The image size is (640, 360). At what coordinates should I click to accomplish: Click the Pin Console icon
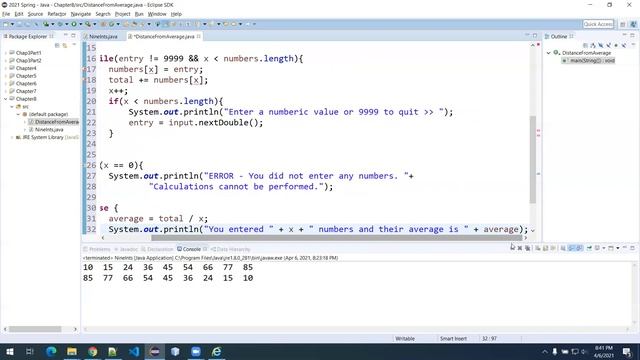(x=589, y=248)
